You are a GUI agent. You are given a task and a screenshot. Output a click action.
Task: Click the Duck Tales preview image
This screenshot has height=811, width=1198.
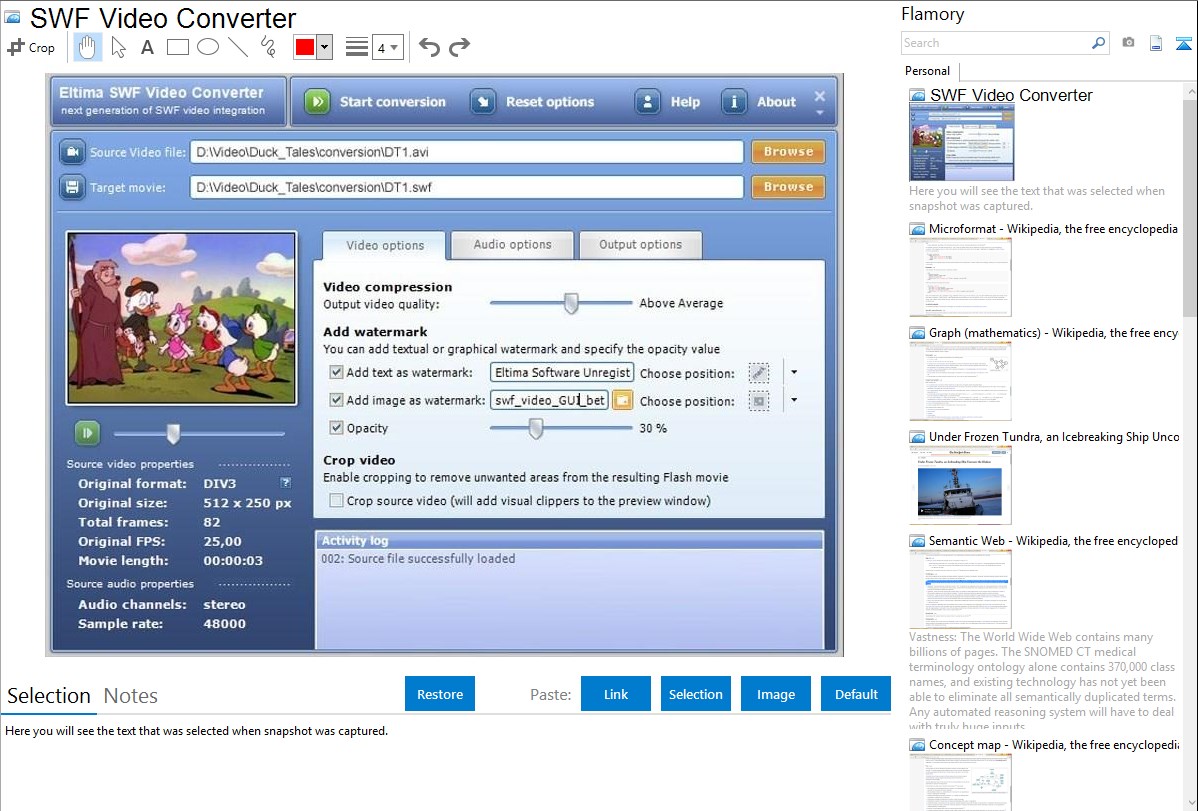181,318
